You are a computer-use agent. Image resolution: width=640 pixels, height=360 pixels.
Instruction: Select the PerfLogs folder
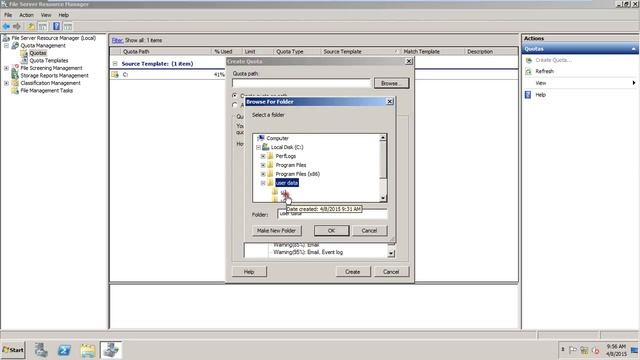coord(286,156)
